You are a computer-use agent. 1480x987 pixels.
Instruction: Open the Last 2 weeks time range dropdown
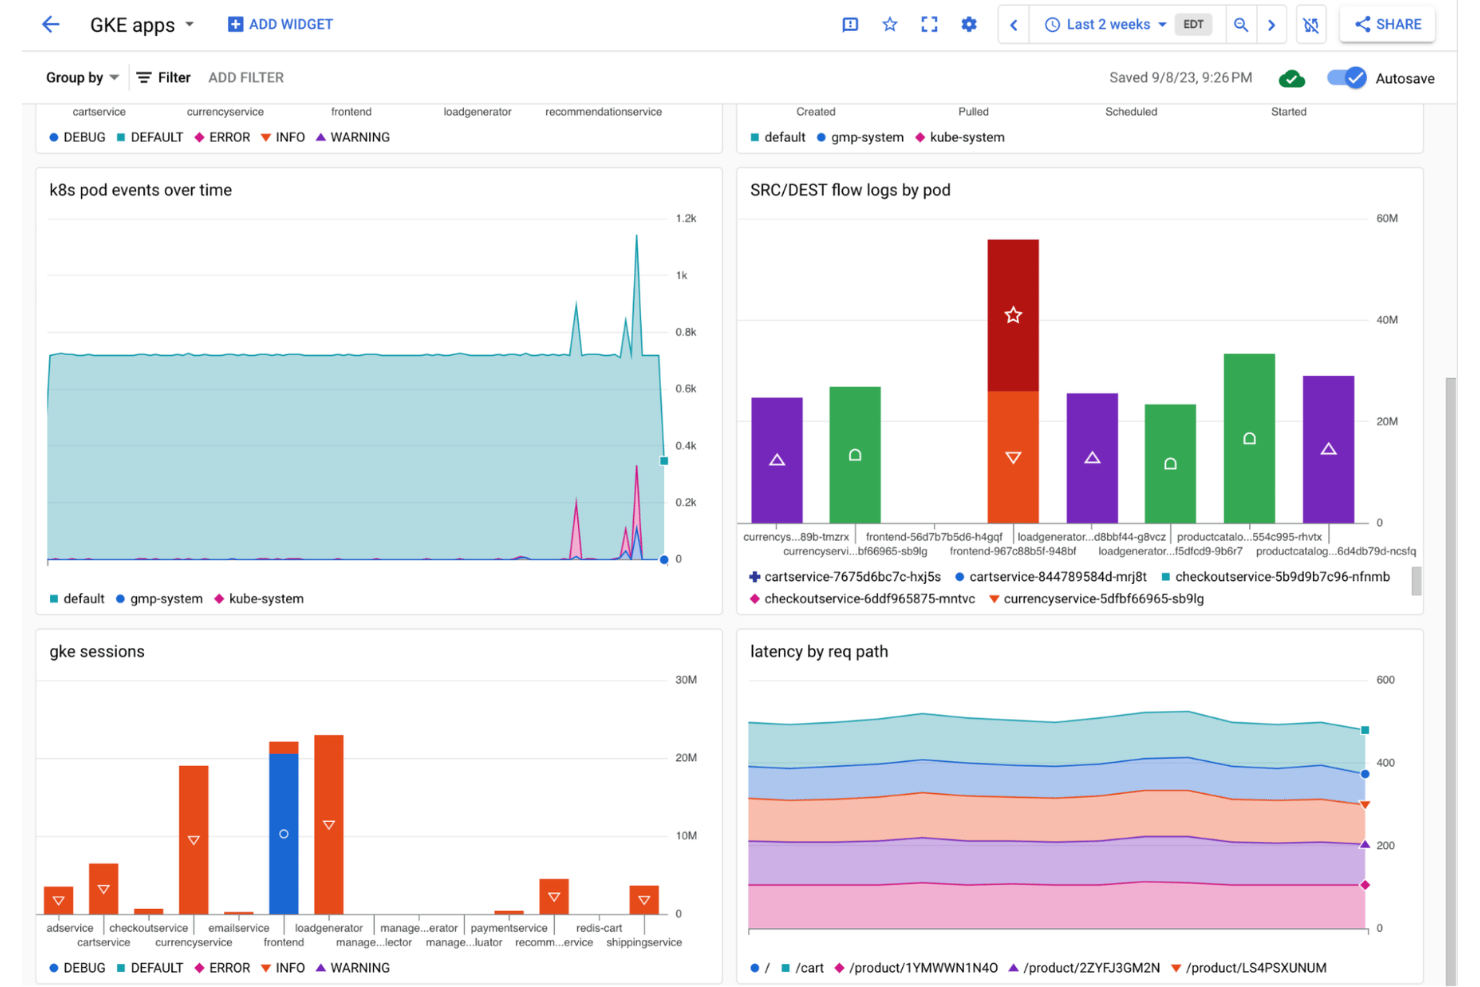coord(1105,25)
